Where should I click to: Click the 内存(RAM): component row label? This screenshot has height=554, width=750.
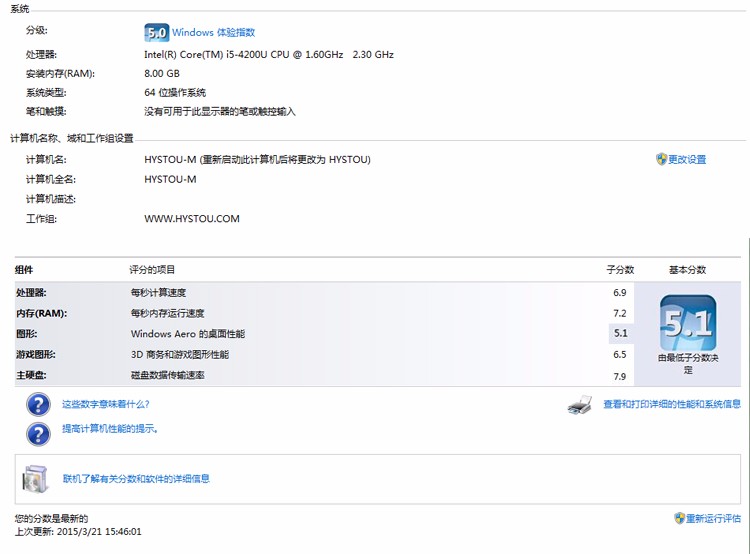click(42, 313)
